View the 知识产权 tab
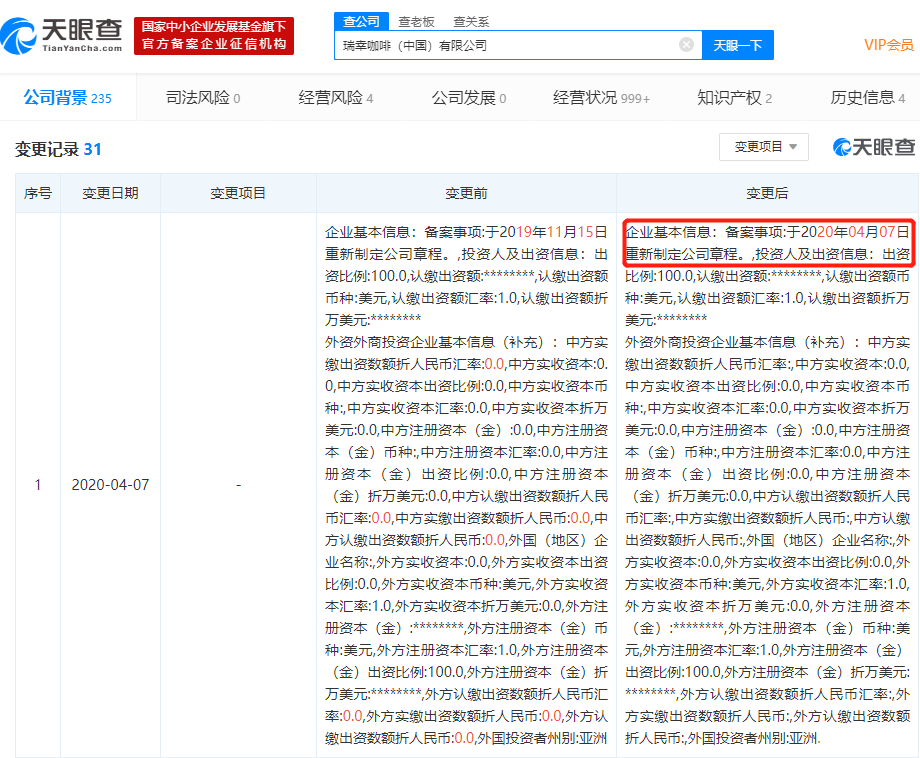The width and height of the screenshot is (920, 758). [x=734, y=98]
